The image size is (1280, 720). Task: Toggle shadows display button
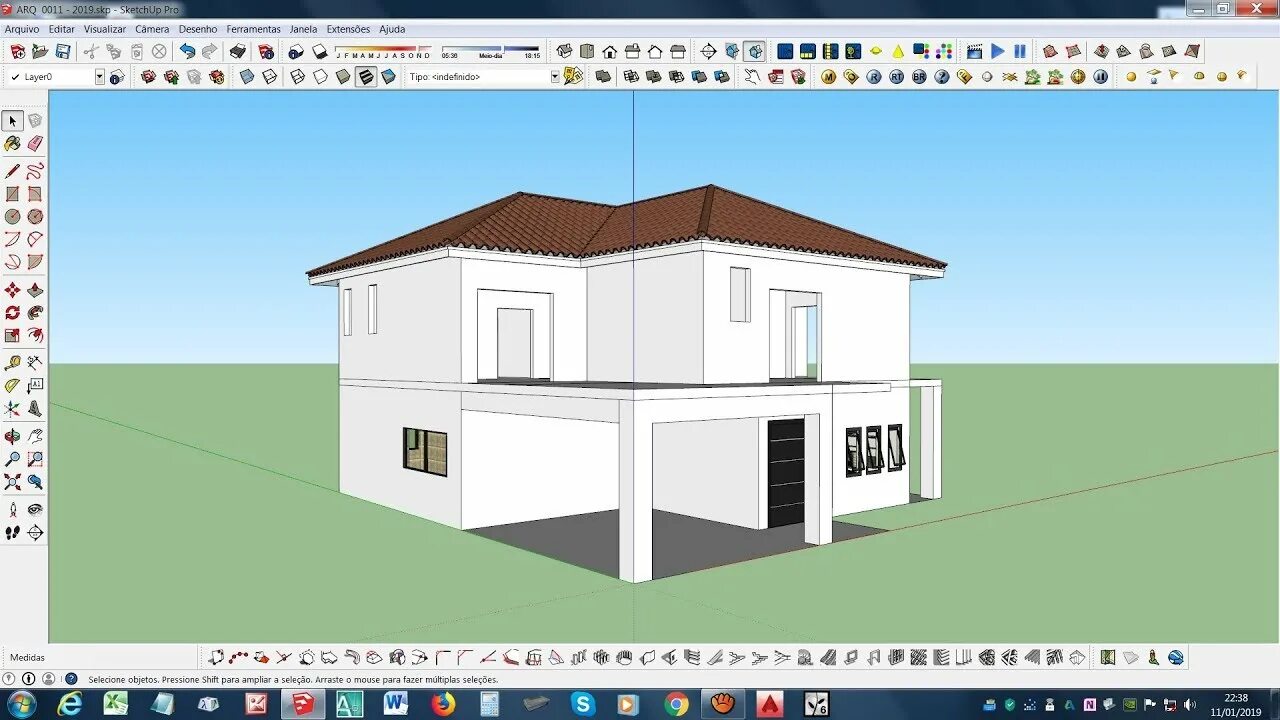coord(320,51)
